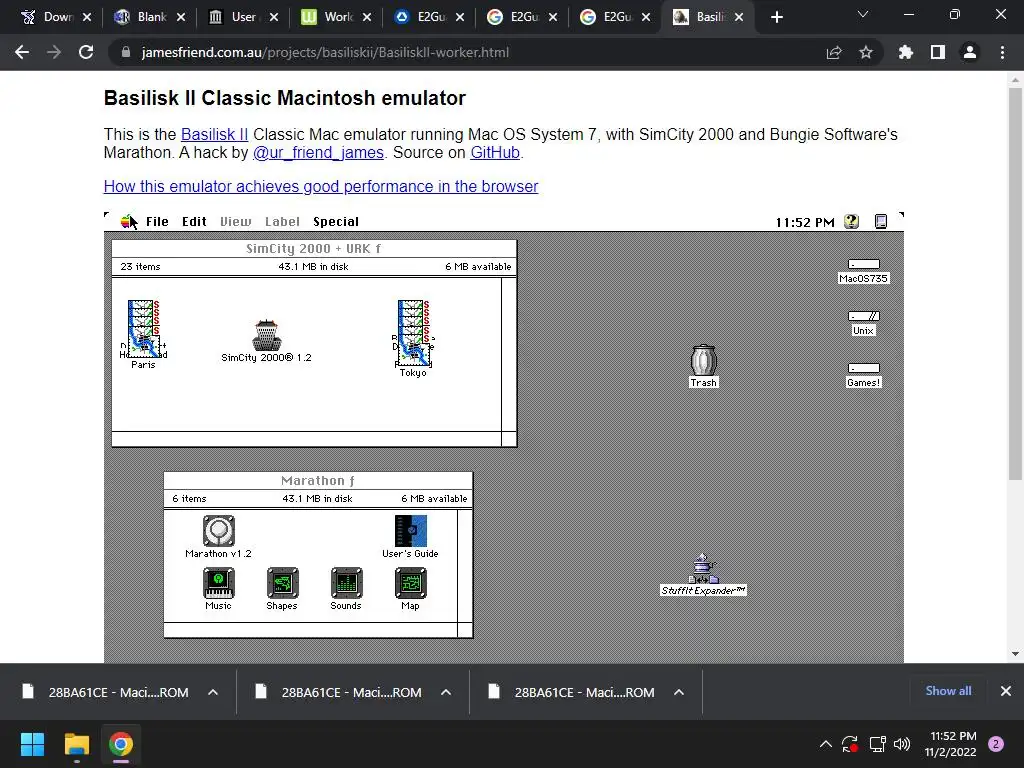Expand options for the second ROM download
Viewport: 1024px width, 768px height.
[446, 692]
